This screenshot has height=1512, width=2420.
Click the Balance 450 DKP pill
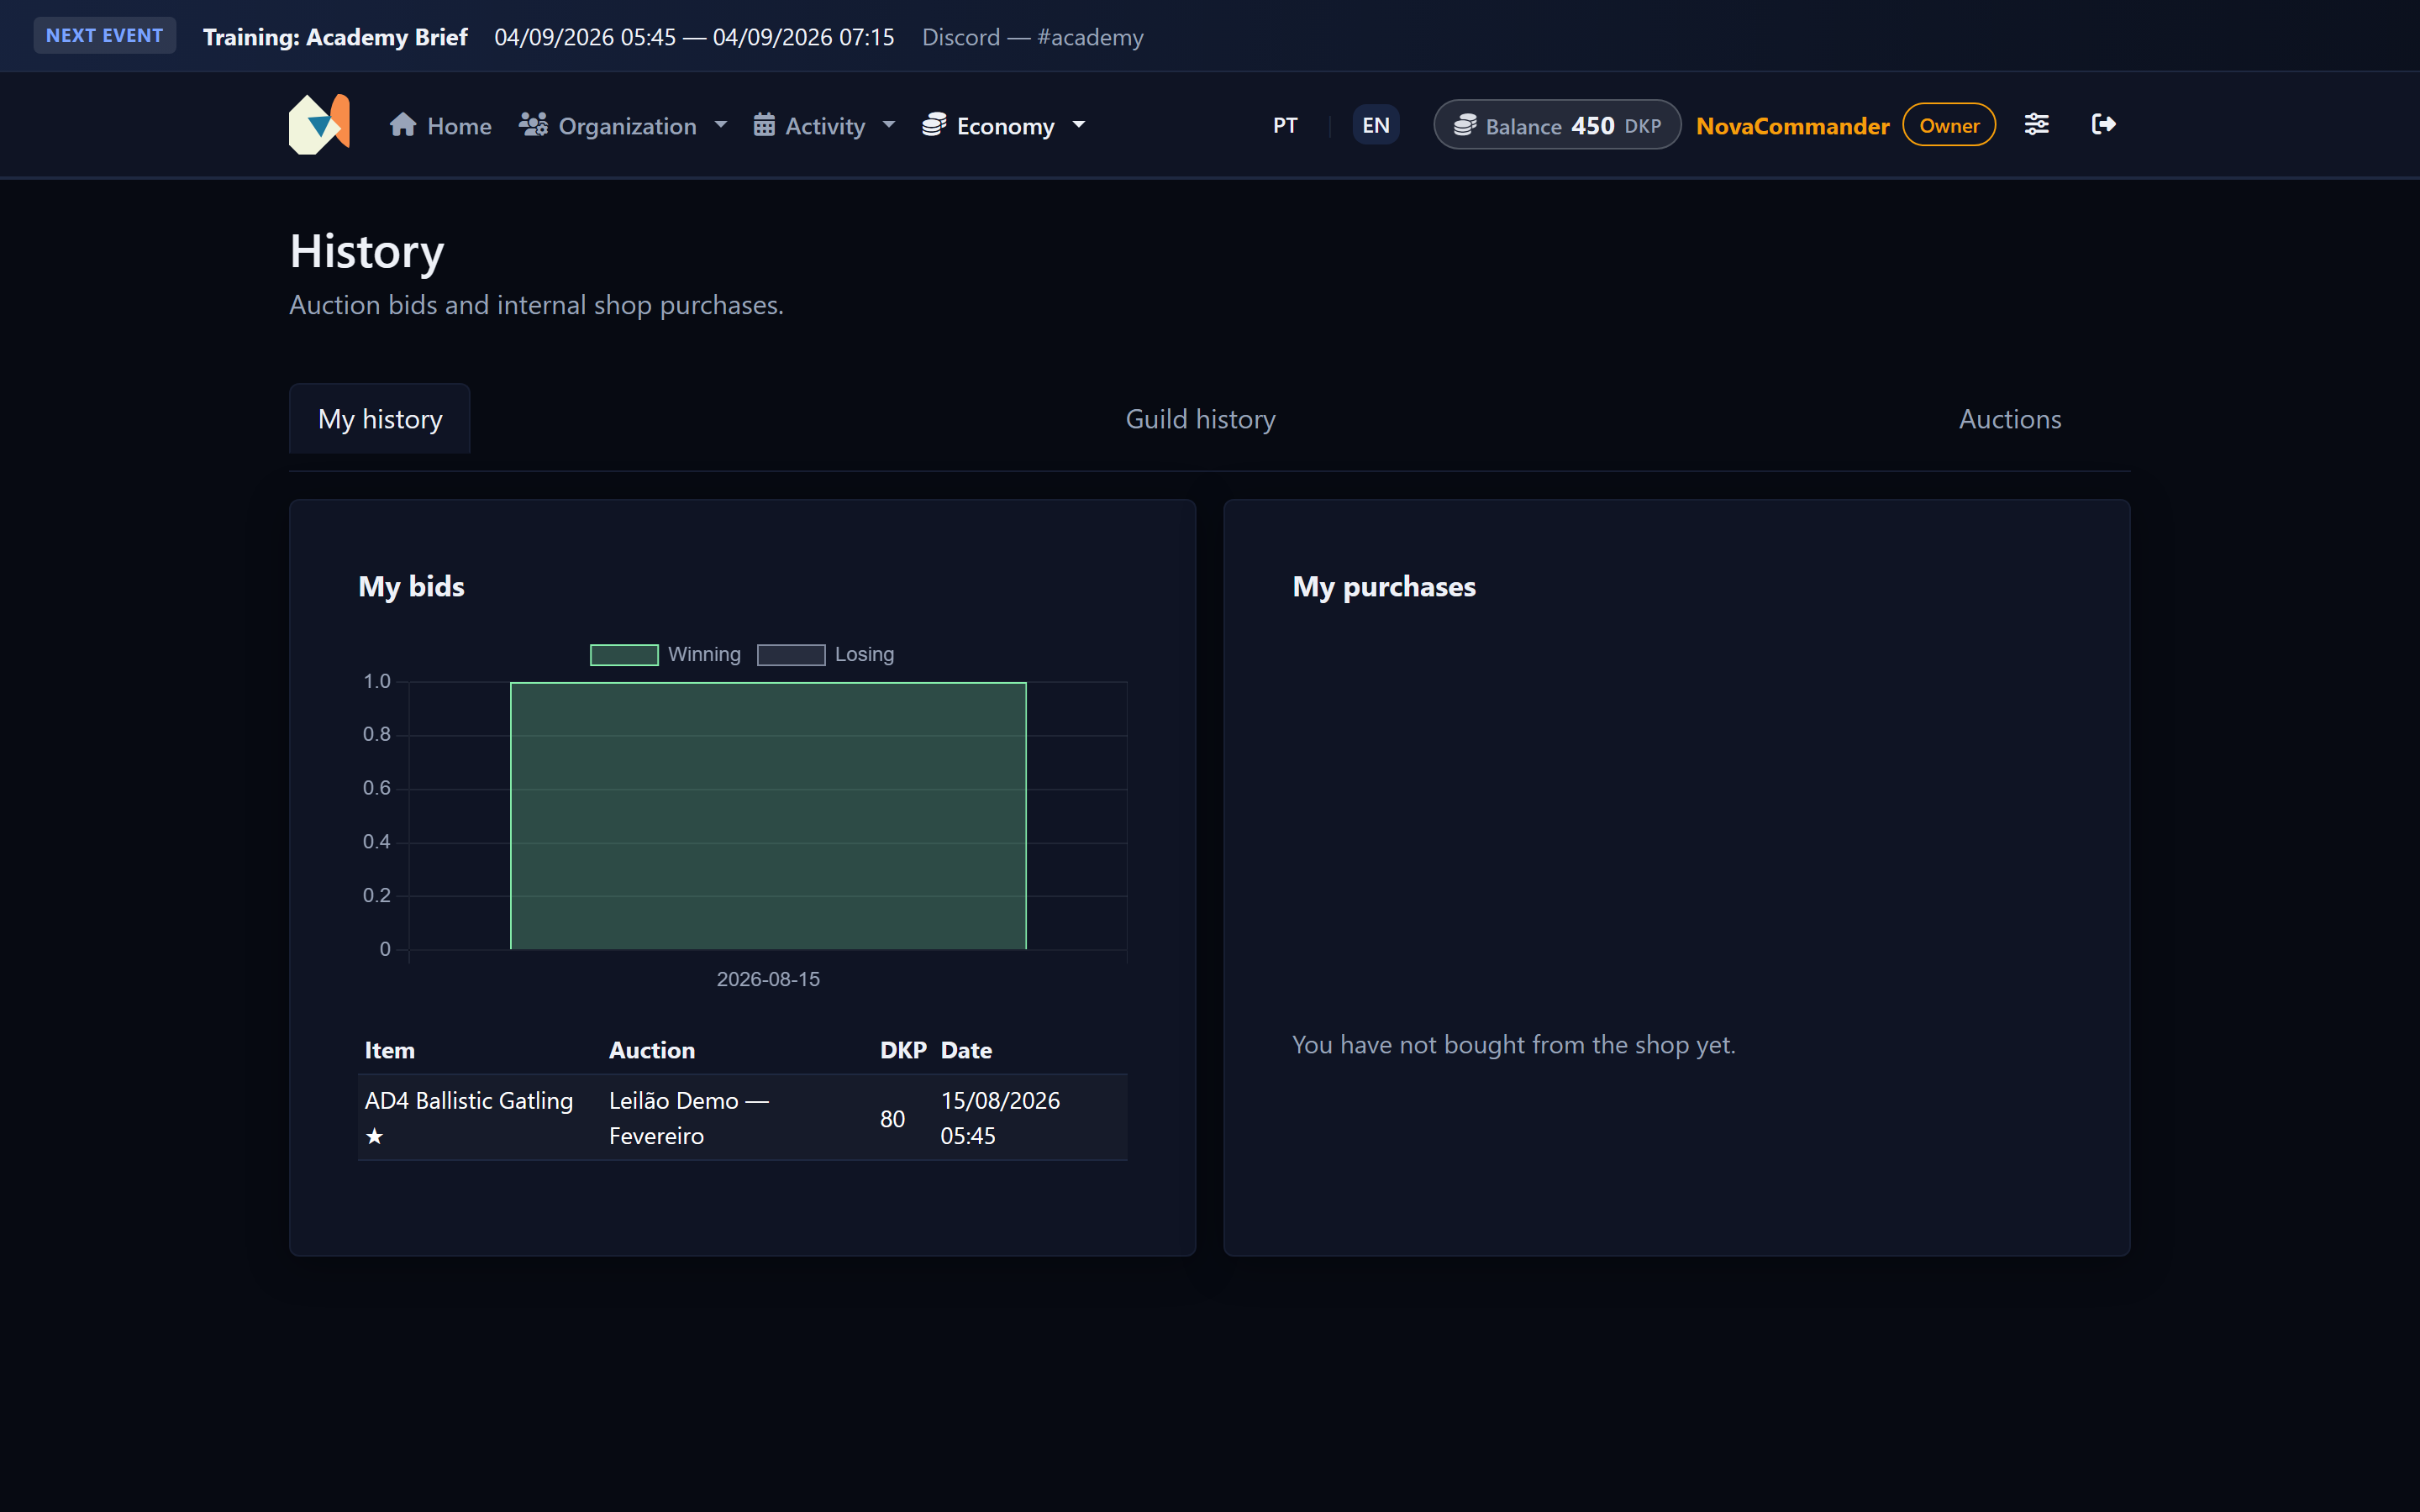(x=1557, y=125)
